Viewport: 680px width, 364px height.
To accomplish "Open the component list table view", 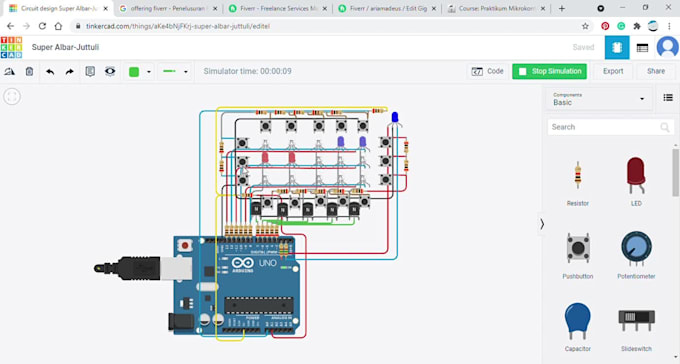I will click(642, 48).
